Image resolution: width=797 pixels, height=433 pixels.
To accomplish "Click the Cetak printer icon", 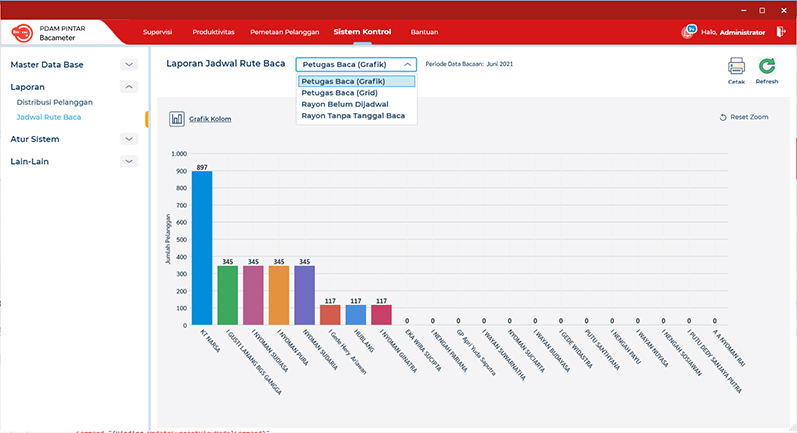I will (736, 67).
